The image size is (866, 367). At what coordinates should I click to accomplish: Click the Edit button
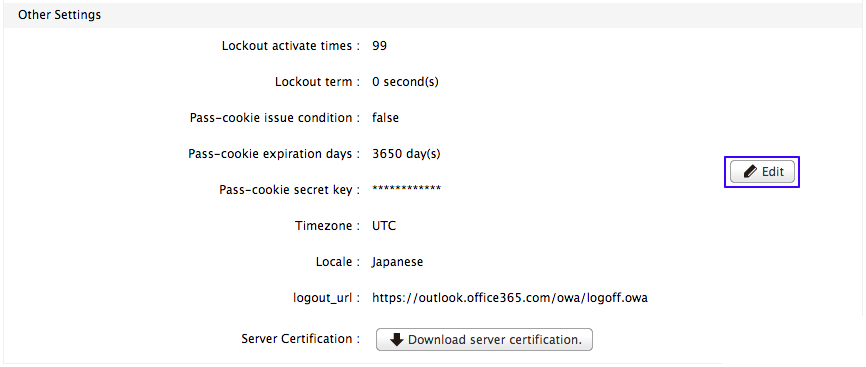(762, 172)
